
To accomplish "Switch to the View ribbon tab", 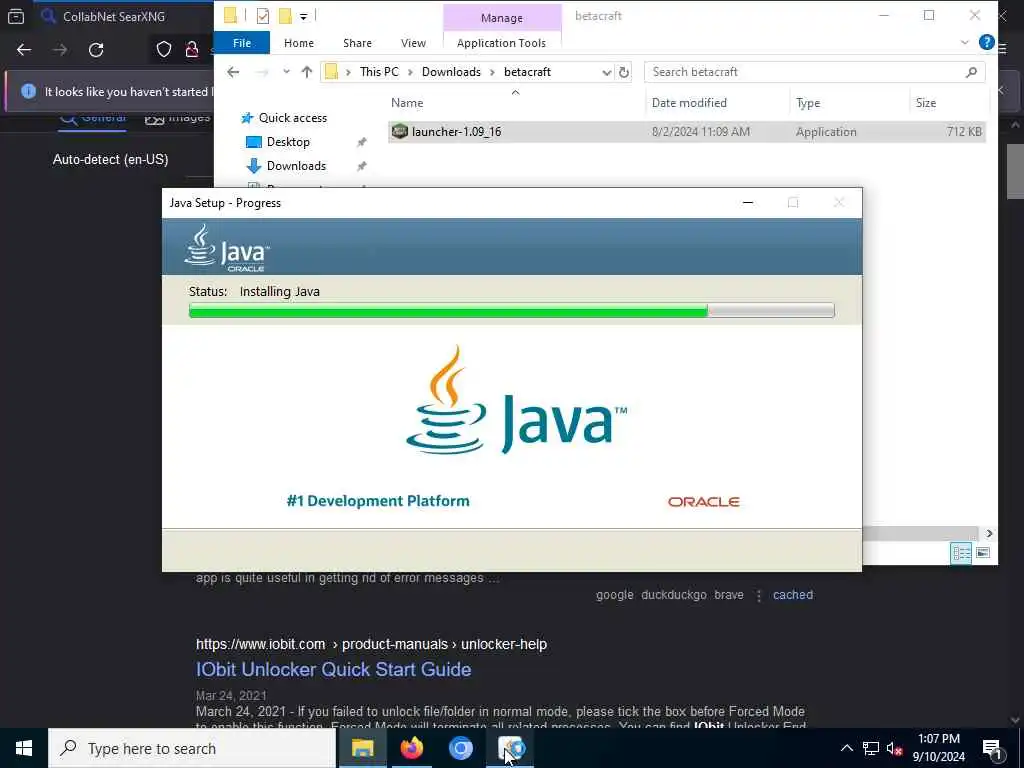I will [x=413, y=43].
